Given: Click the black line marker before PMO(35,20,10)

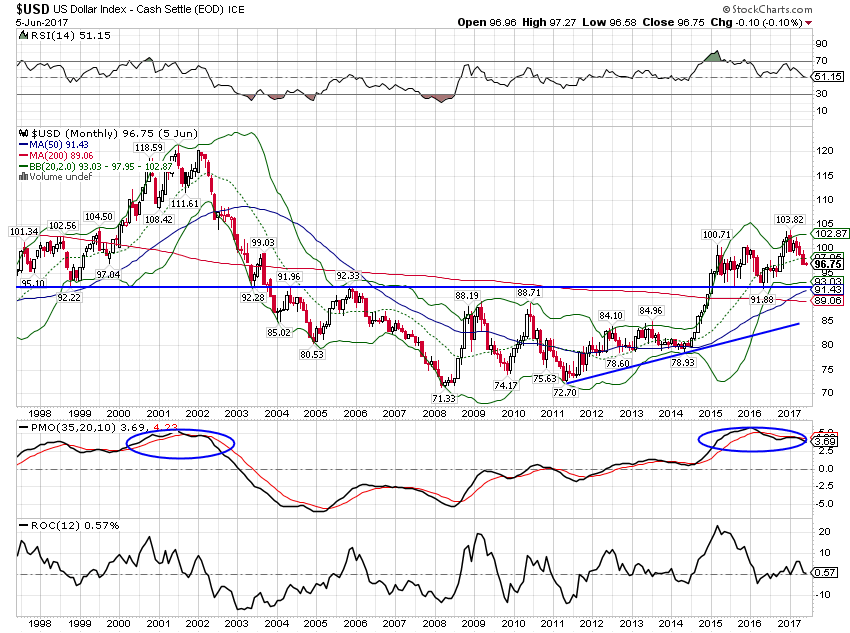Looking at the screenshot, I should tap(23, 427).
